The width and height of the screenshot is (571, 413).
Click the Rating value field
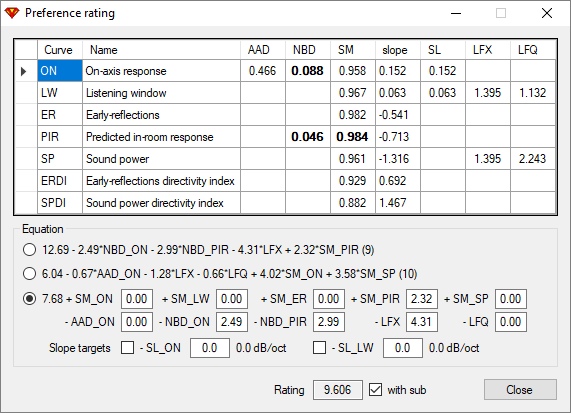[x=338, y=390]
